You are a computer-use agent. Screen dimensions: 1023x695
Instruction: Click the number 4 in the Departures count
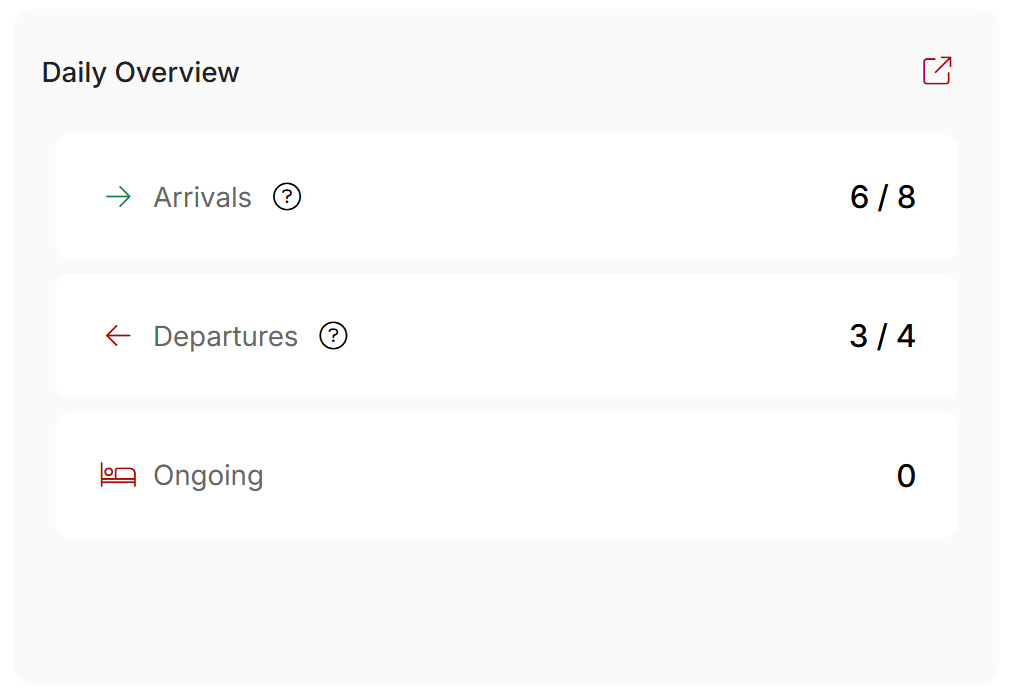tap(906, 336)
